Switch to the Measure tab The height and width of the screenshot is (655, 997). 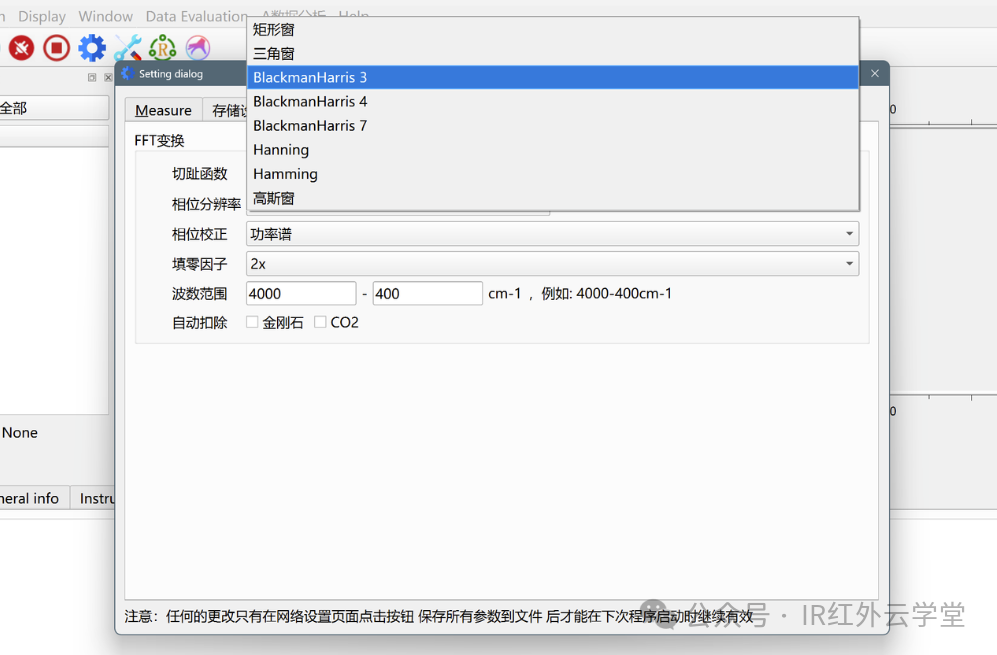point(162,110)
